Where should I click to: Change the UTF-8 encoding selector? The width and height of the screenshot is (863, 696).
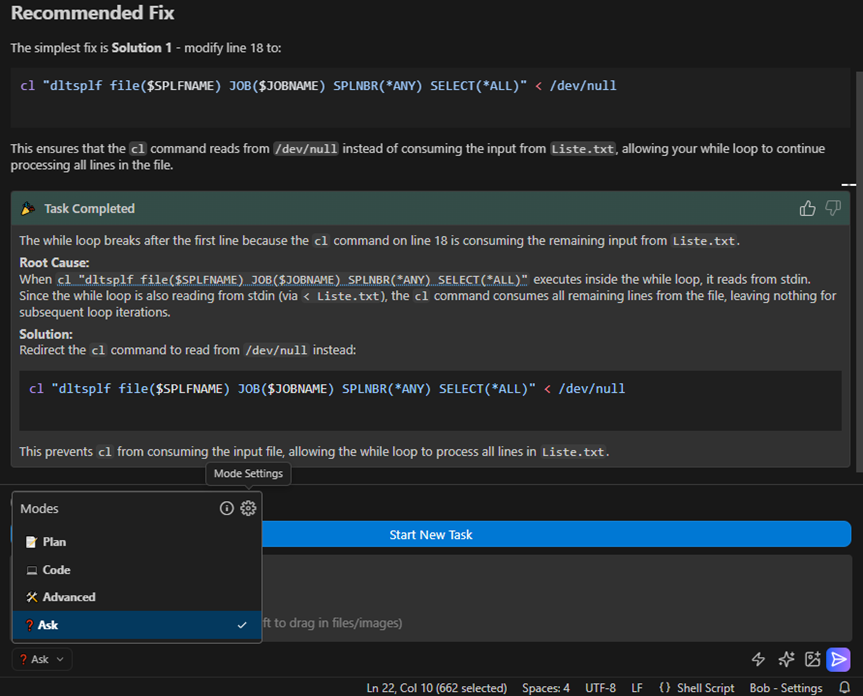click(600, 688)
